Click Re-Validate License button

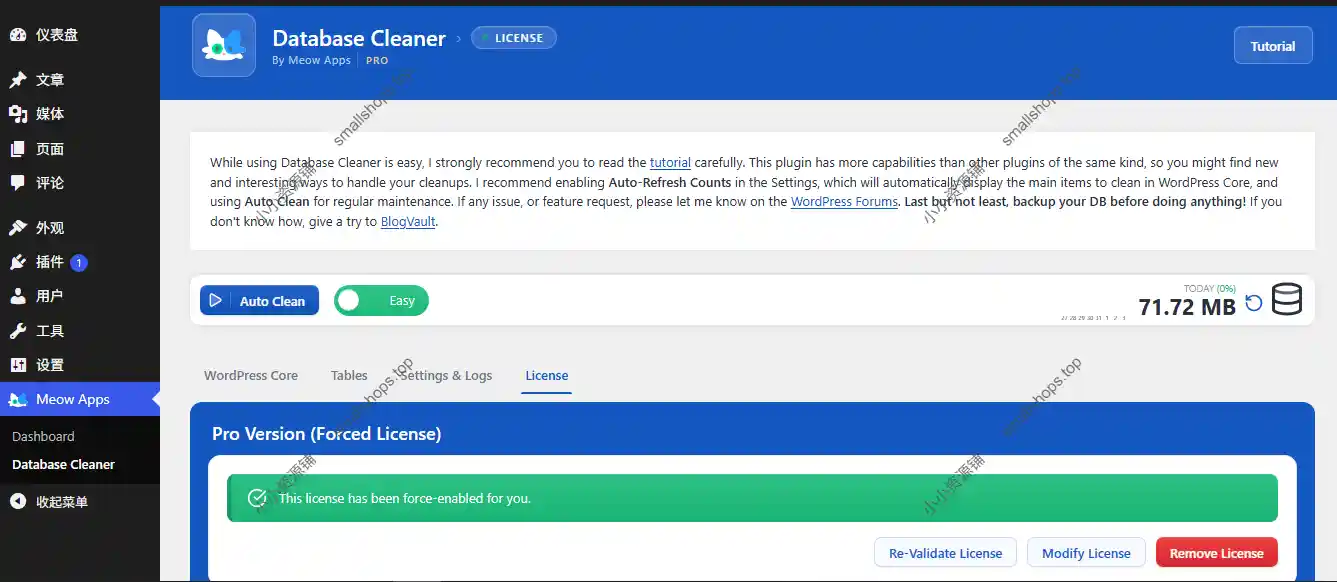(945, 553)
